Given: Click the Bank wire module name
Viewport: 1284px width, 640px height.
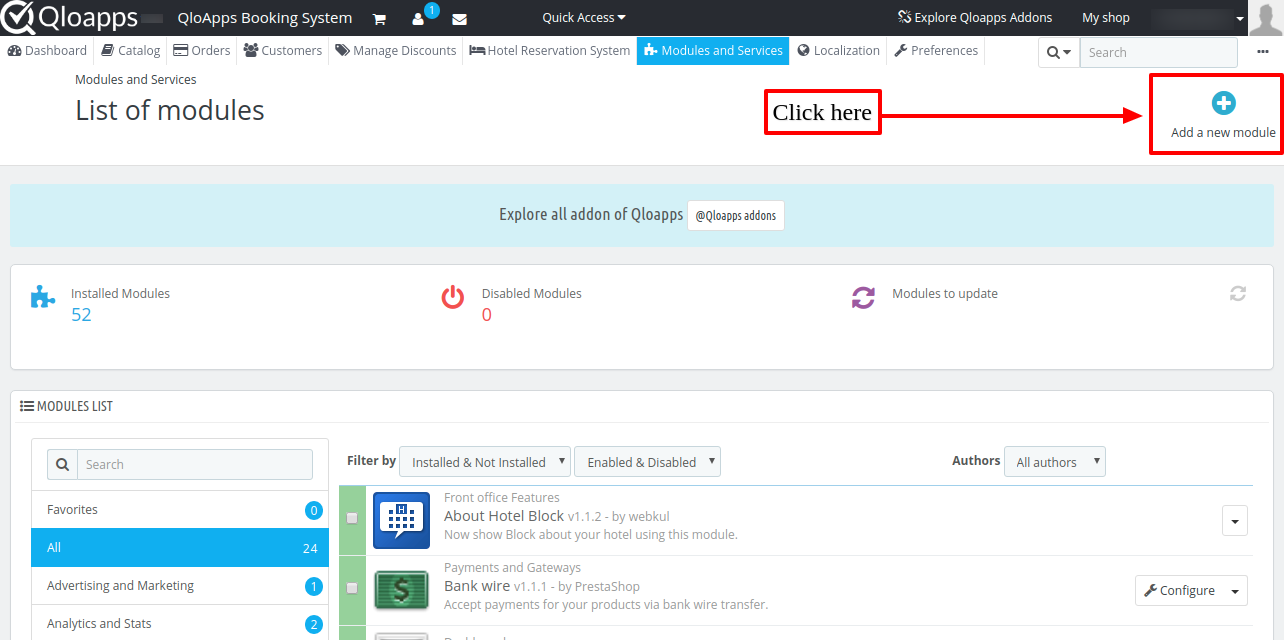Looking at the screenshot, I should click(477, 586).
